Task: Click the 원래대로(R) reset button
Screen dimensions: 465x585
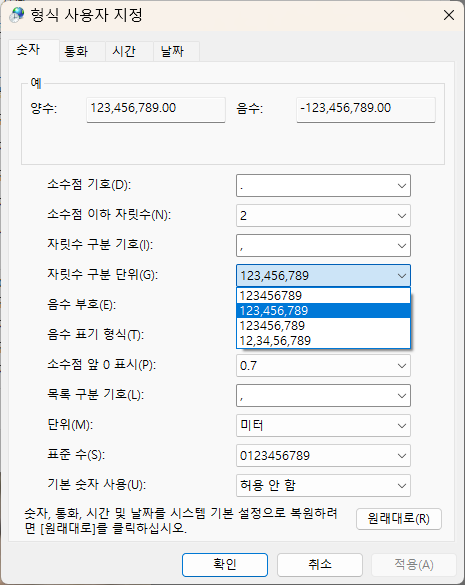Action: tap(399, 519)
